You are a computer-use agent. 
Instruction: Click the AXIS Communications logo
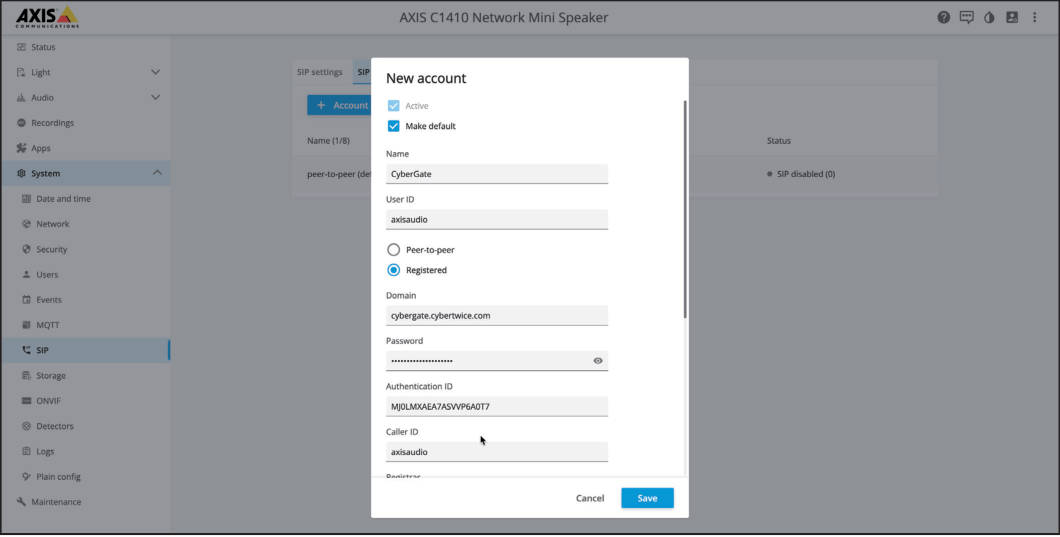click(x=47, y=17)
